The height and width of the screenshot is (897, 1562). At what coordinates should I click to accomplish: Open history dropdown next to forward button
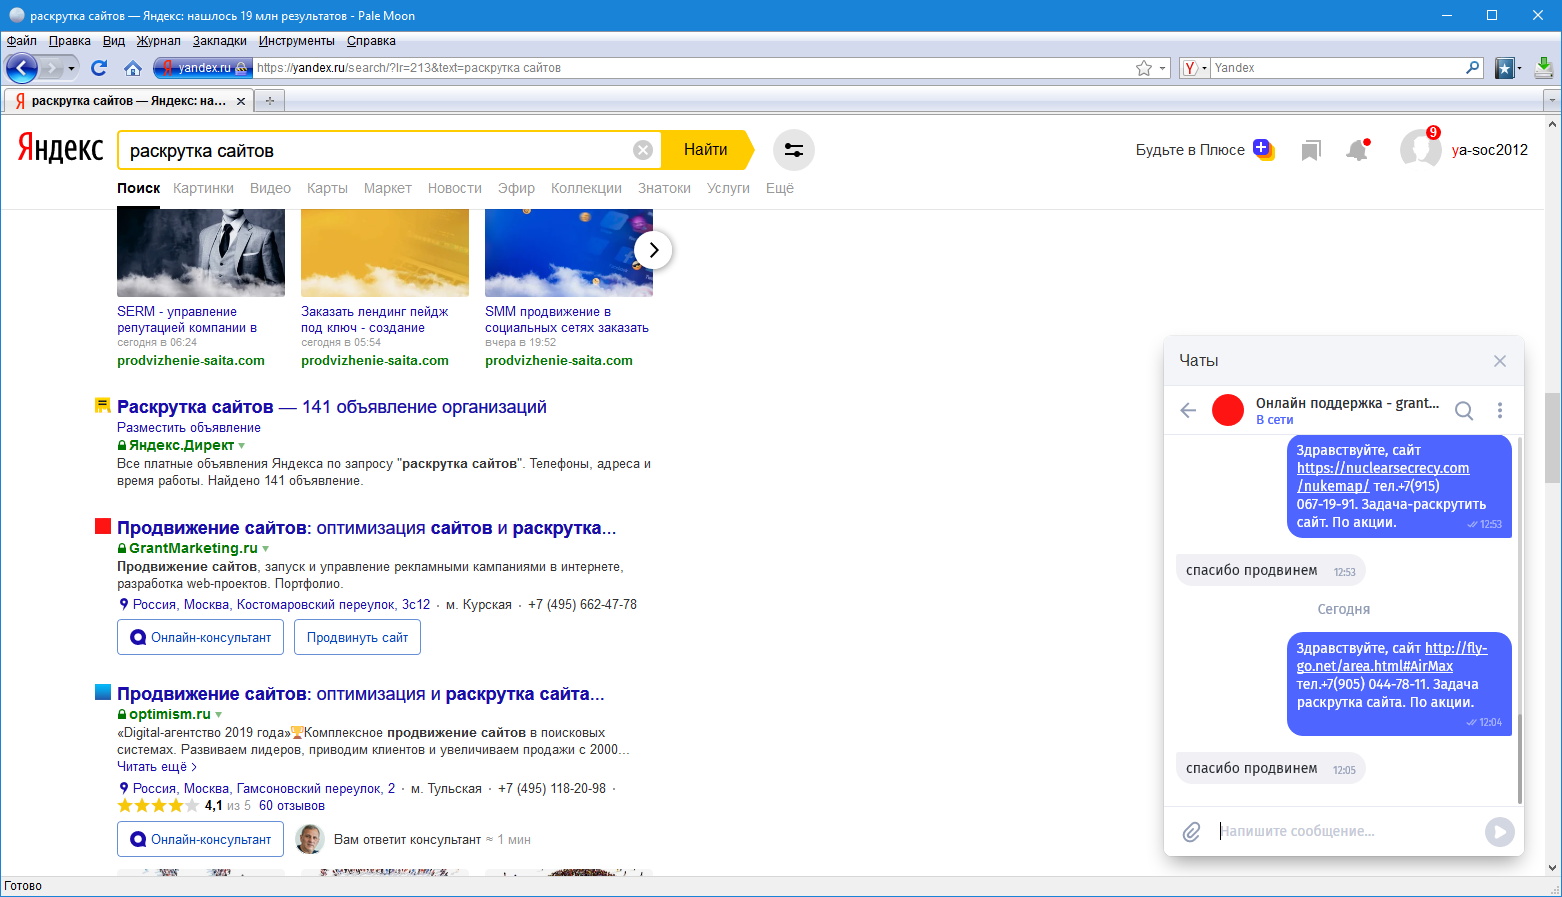pos(71,68)
